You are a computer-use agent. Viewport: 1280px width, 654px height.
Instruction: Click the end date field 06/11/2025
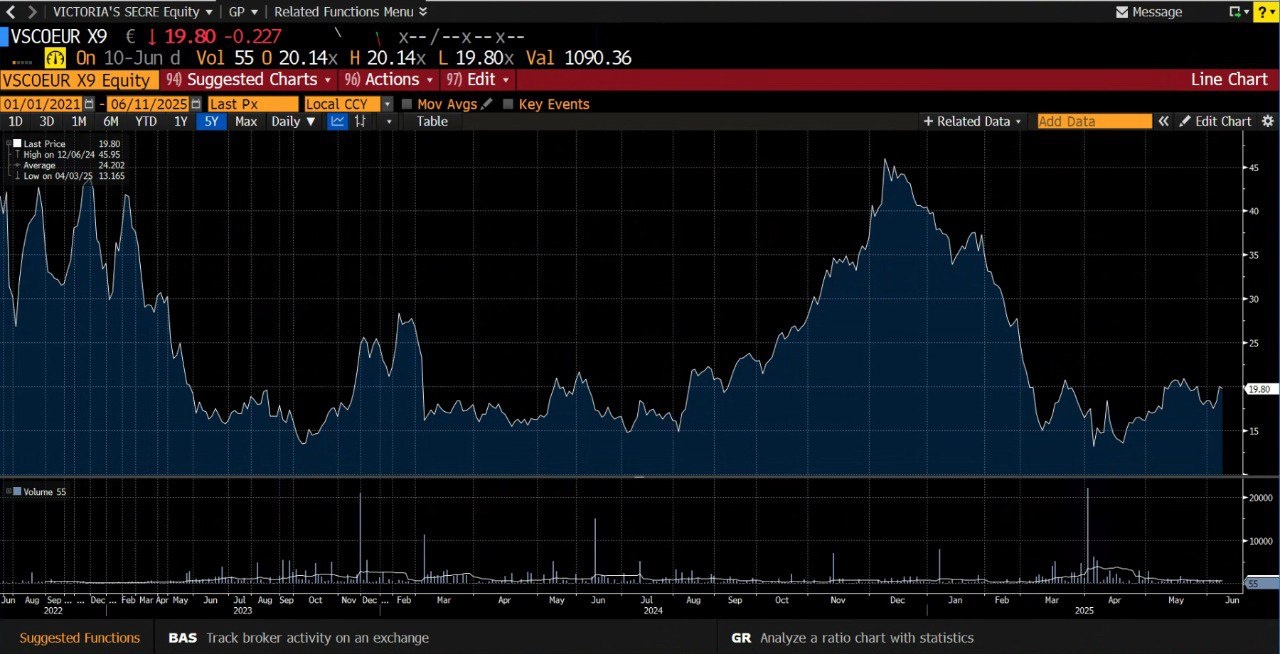point(149,104)
